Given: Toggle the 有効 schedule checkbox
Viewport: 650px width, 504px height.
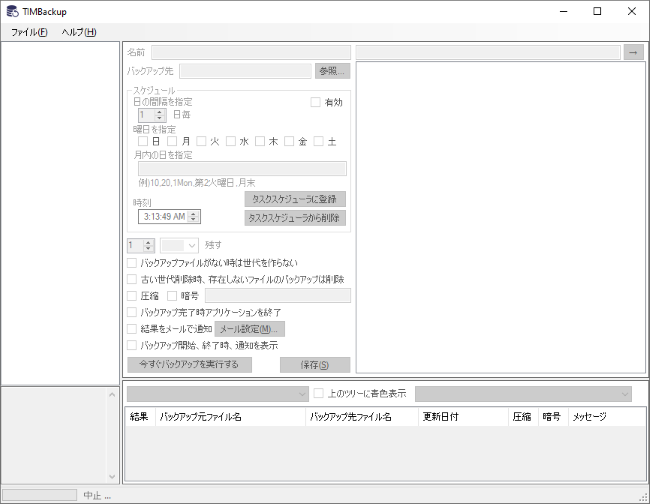Looking at the screenshot, I should point(315,102).
